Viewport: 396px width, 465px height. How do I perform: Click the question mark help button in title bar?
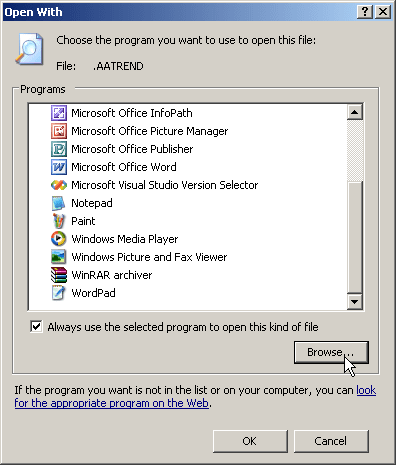tap(365, 12)
